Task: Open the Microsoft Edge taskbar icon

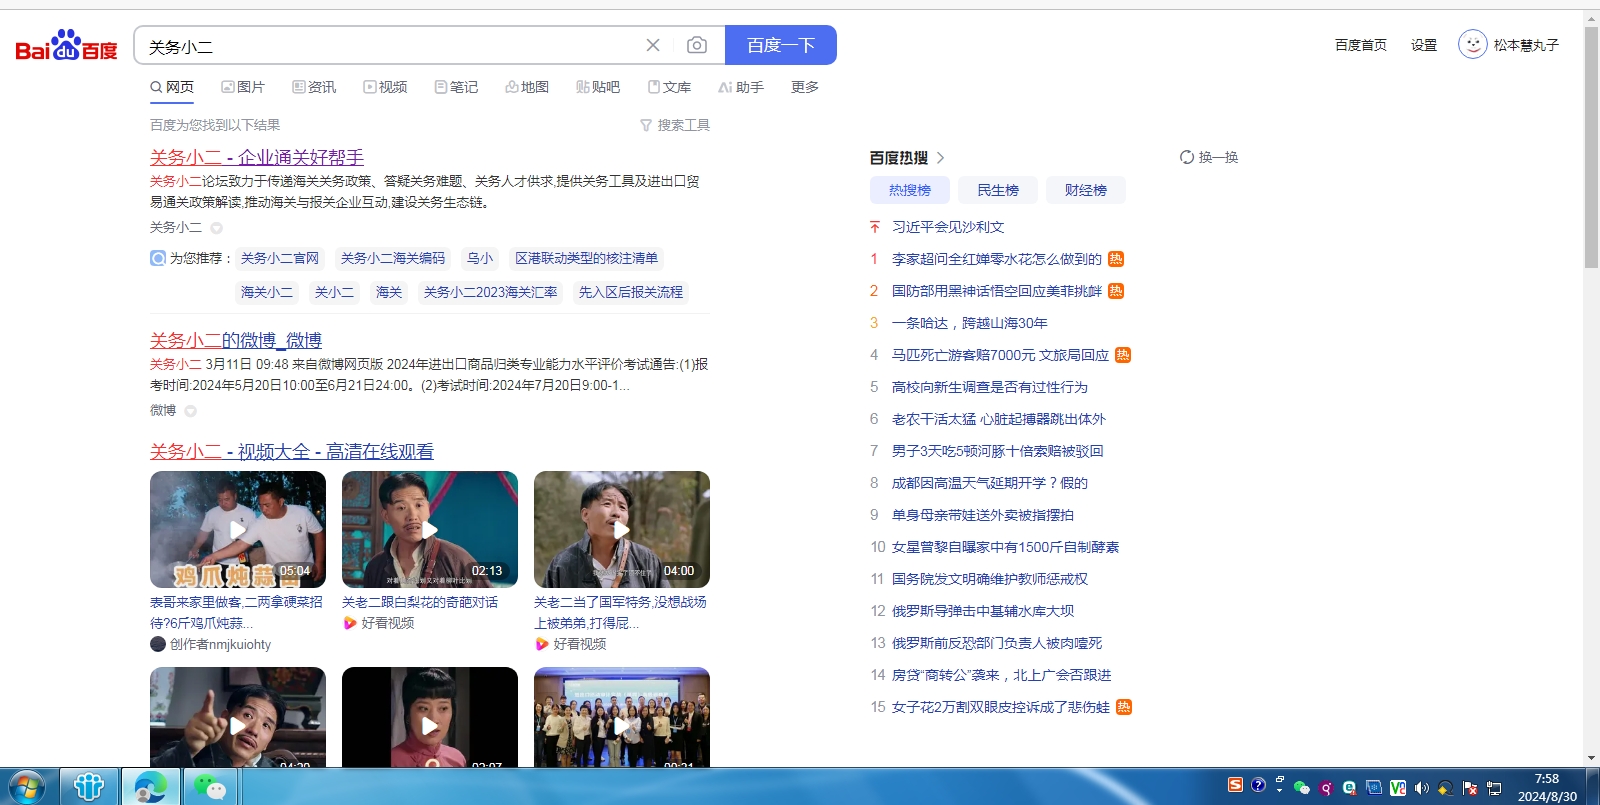Action: [x=151, y=787]
